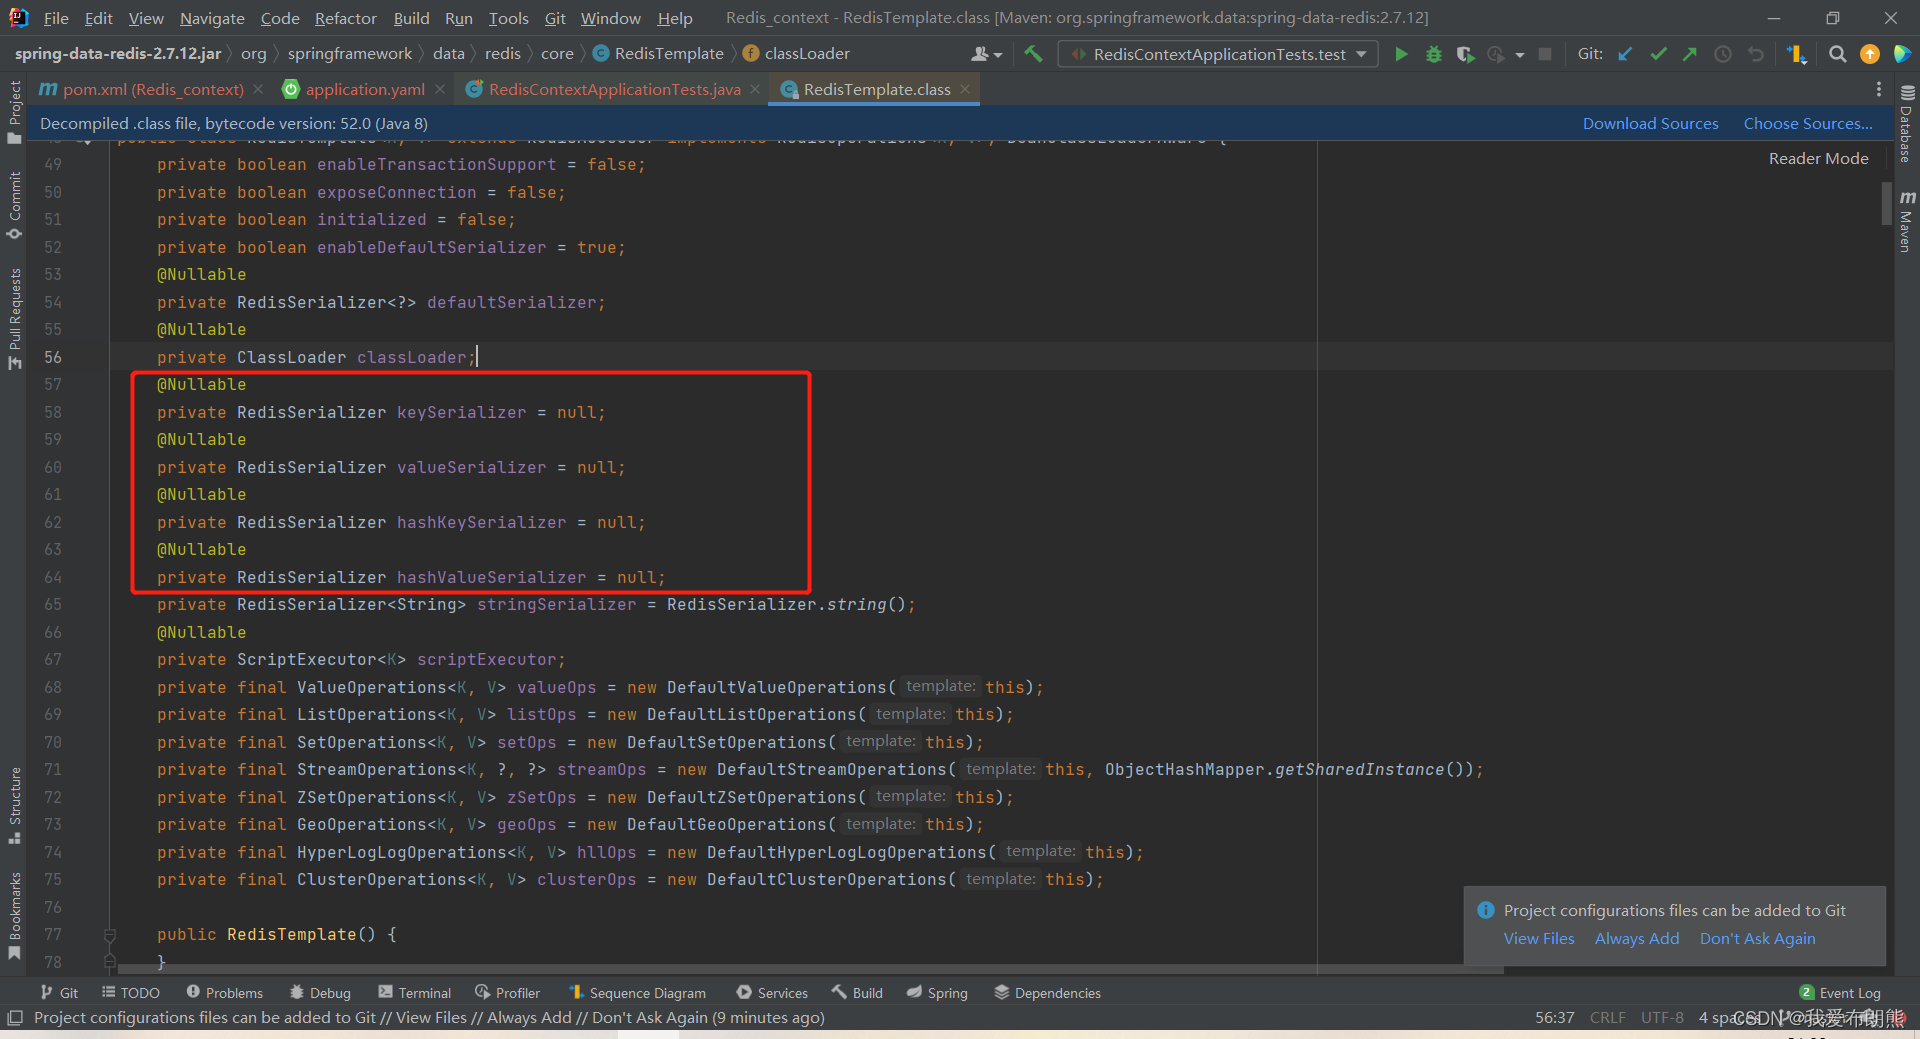Image resolution: width=1920 pixels, height=1039 pixels.
Task: Pull updates via the blue Git arrow
Action: [1624, 54]
